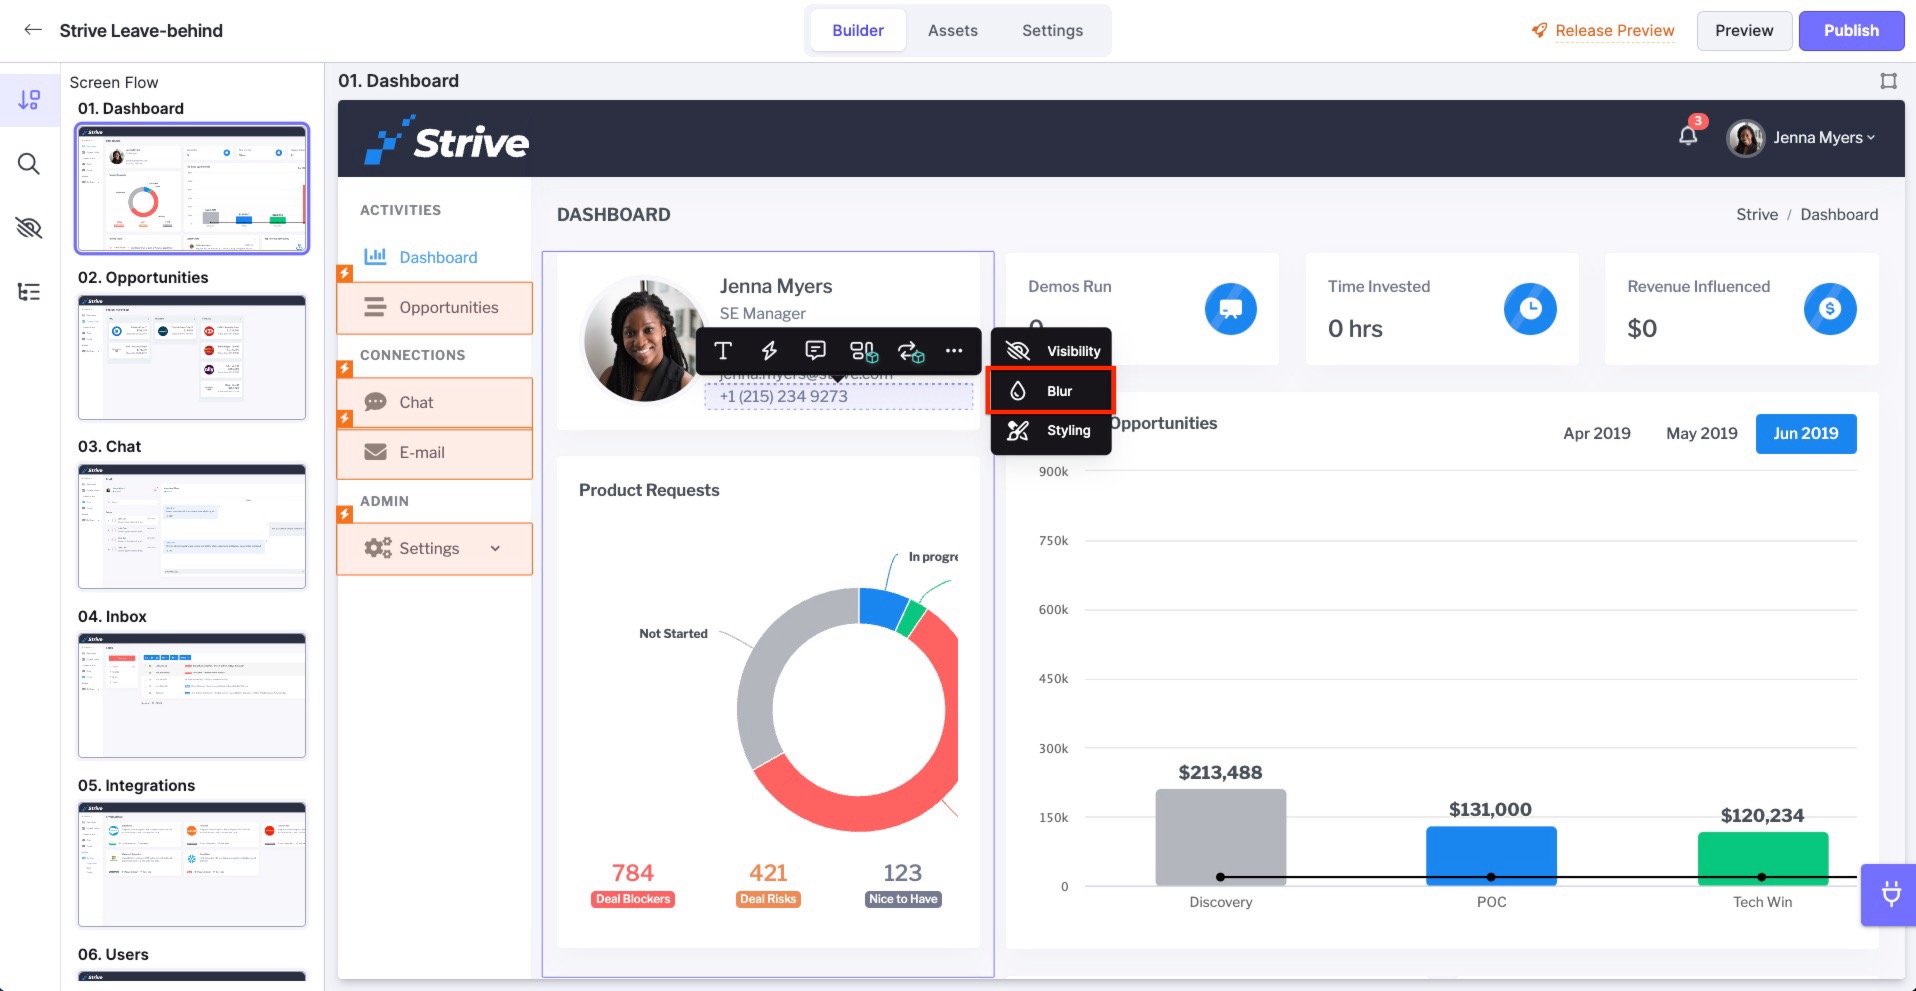Expand the Jenna Myers user dropdown
The image size is (1916, 991).
[1825, 138]
